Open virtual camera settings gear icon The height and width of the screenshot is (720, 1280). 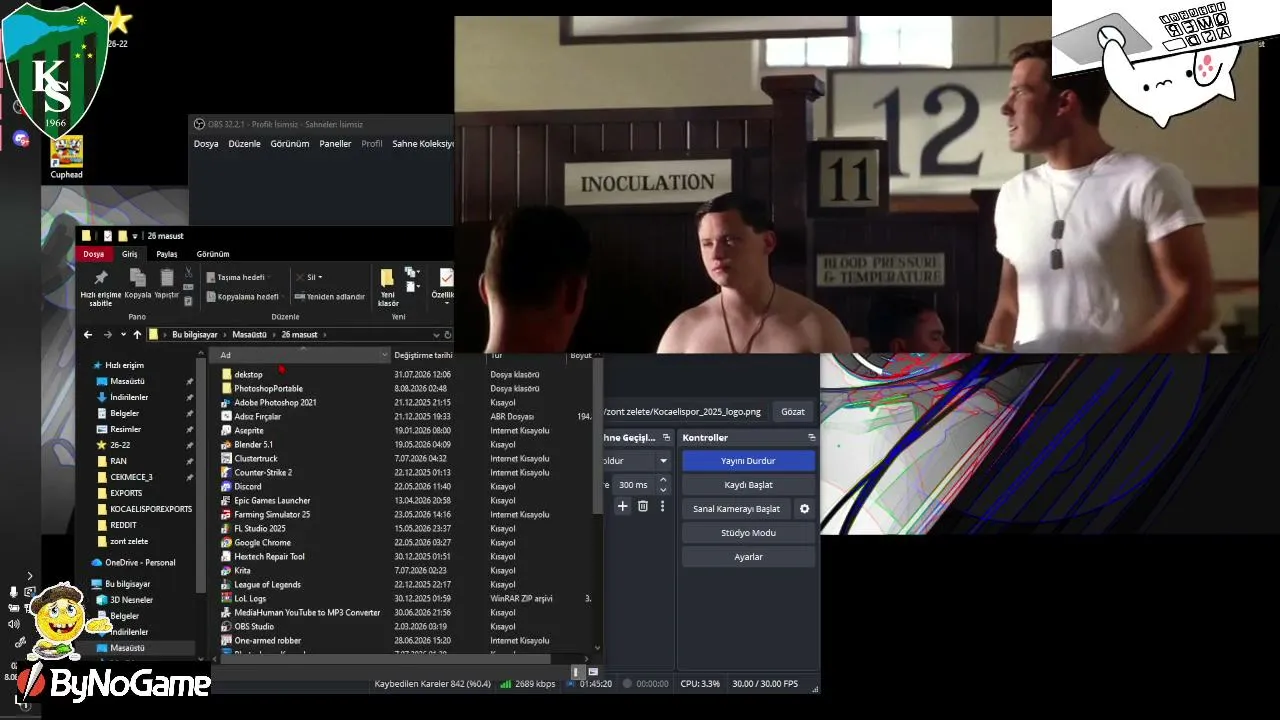coord(804,509)
